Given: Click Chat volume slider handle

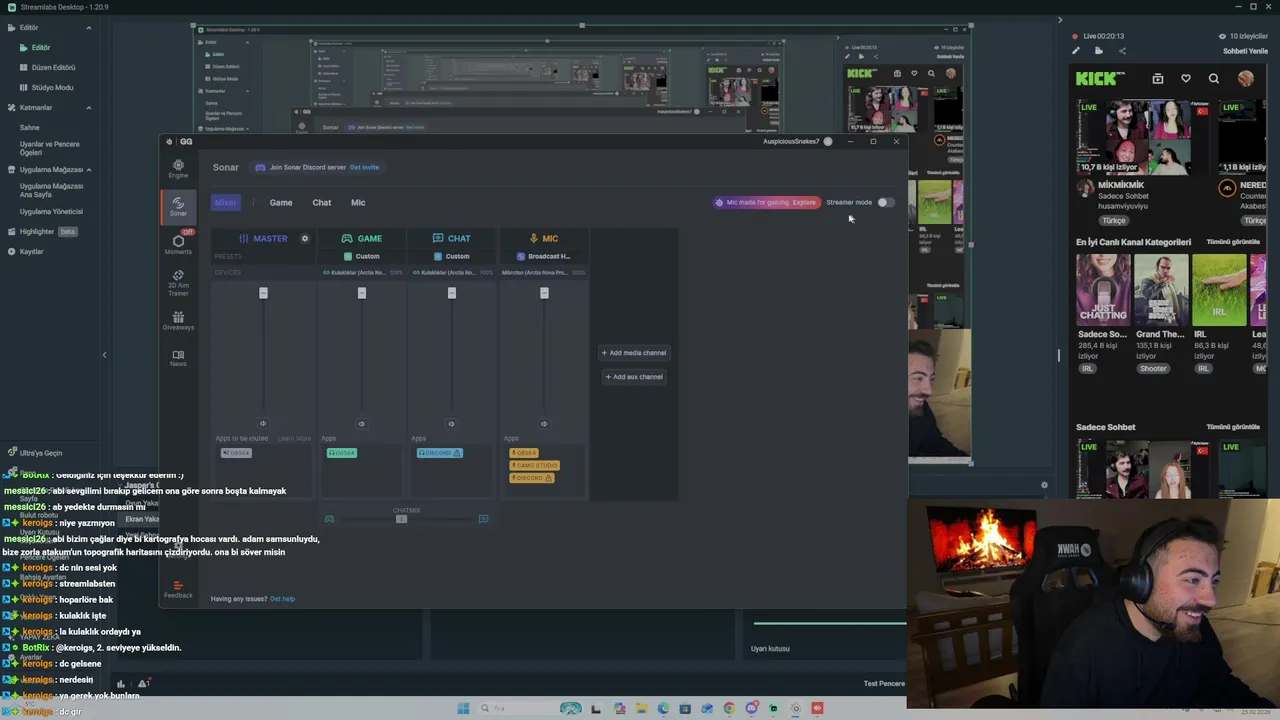Looking at the screenshot, I should [451, 293].
